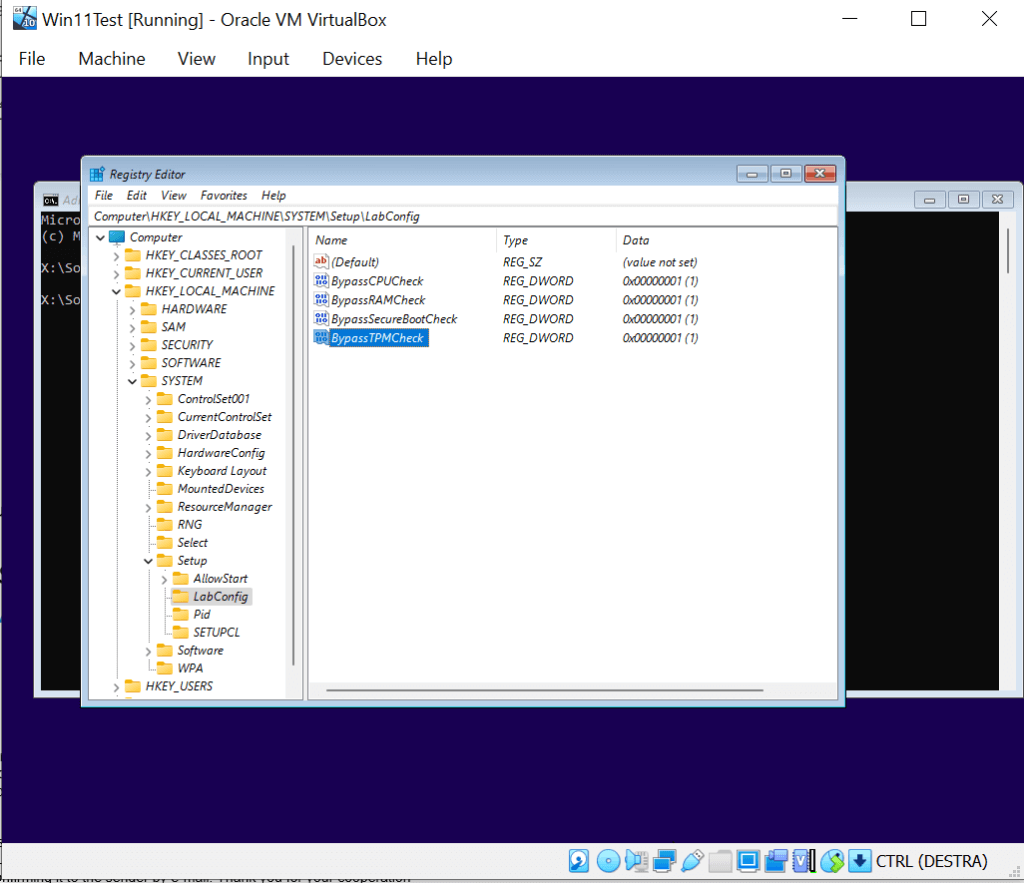Open the Registry Editor View menu
Image resolution: width=1024 pixels, height=883 pixels.
tap(174, 195)
